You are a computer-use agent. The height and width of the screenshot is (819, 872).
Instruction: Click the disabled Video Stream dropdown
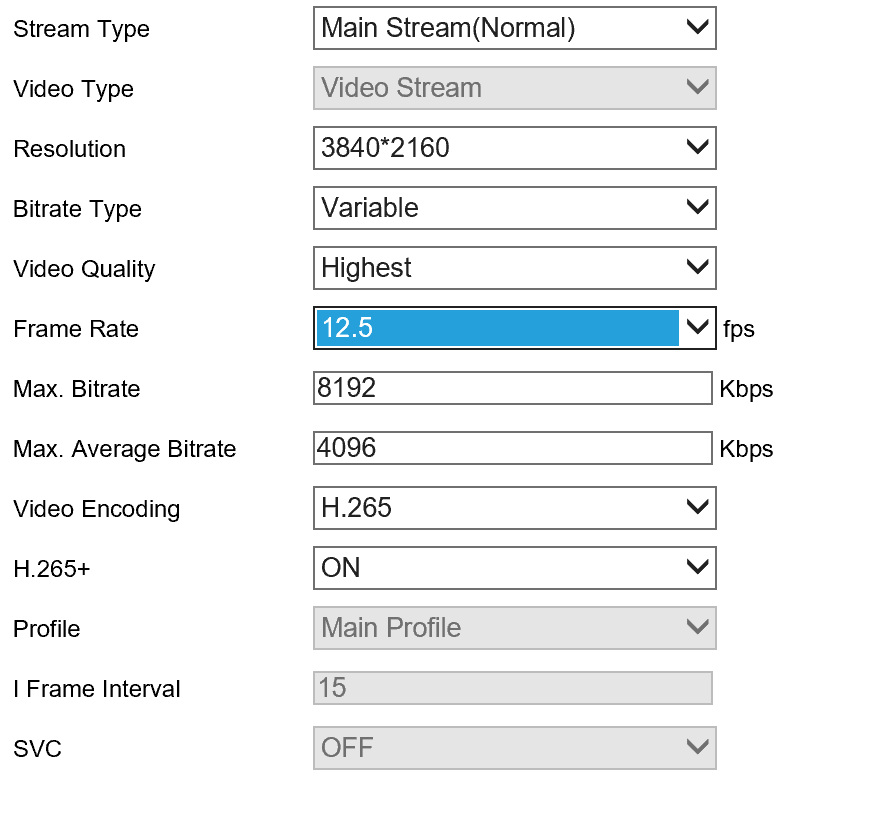click(514, 88)
